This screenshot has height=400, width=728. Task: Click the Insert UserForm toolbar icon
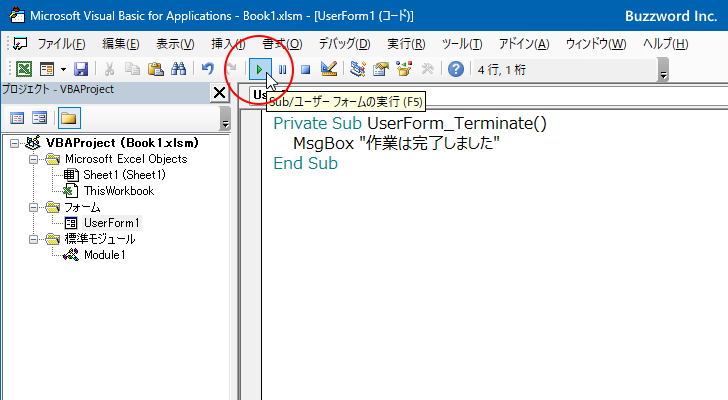click(x=47, y=70)
